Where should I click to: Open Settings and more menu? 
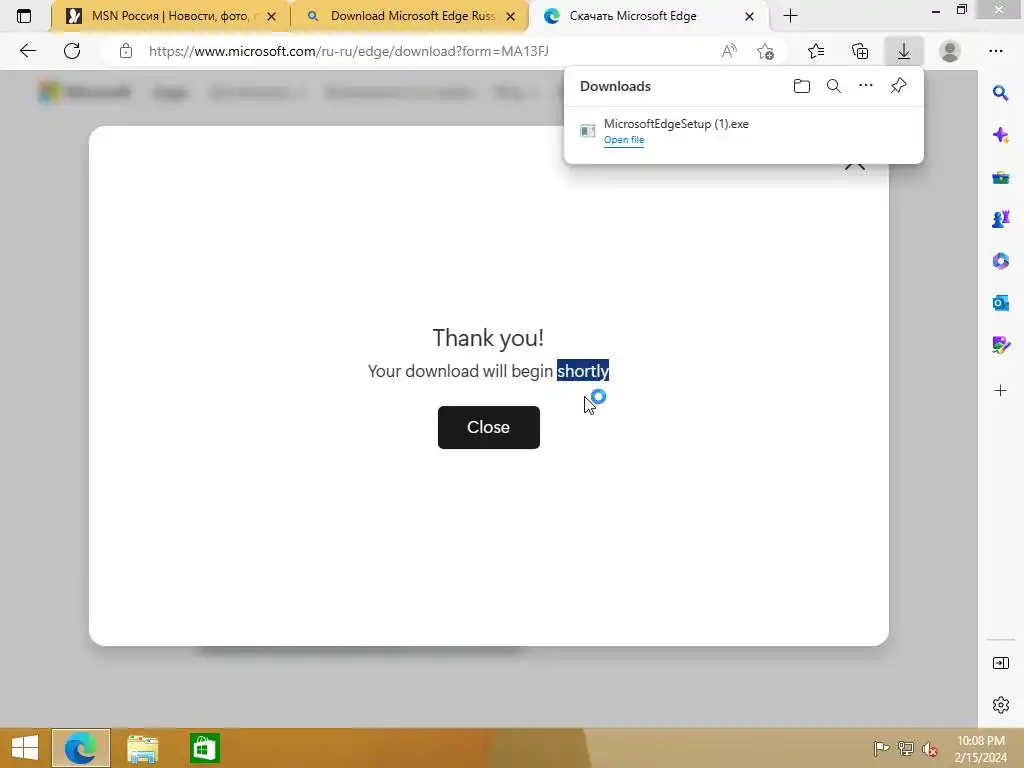pyautogui.click(x=995, y=51)
